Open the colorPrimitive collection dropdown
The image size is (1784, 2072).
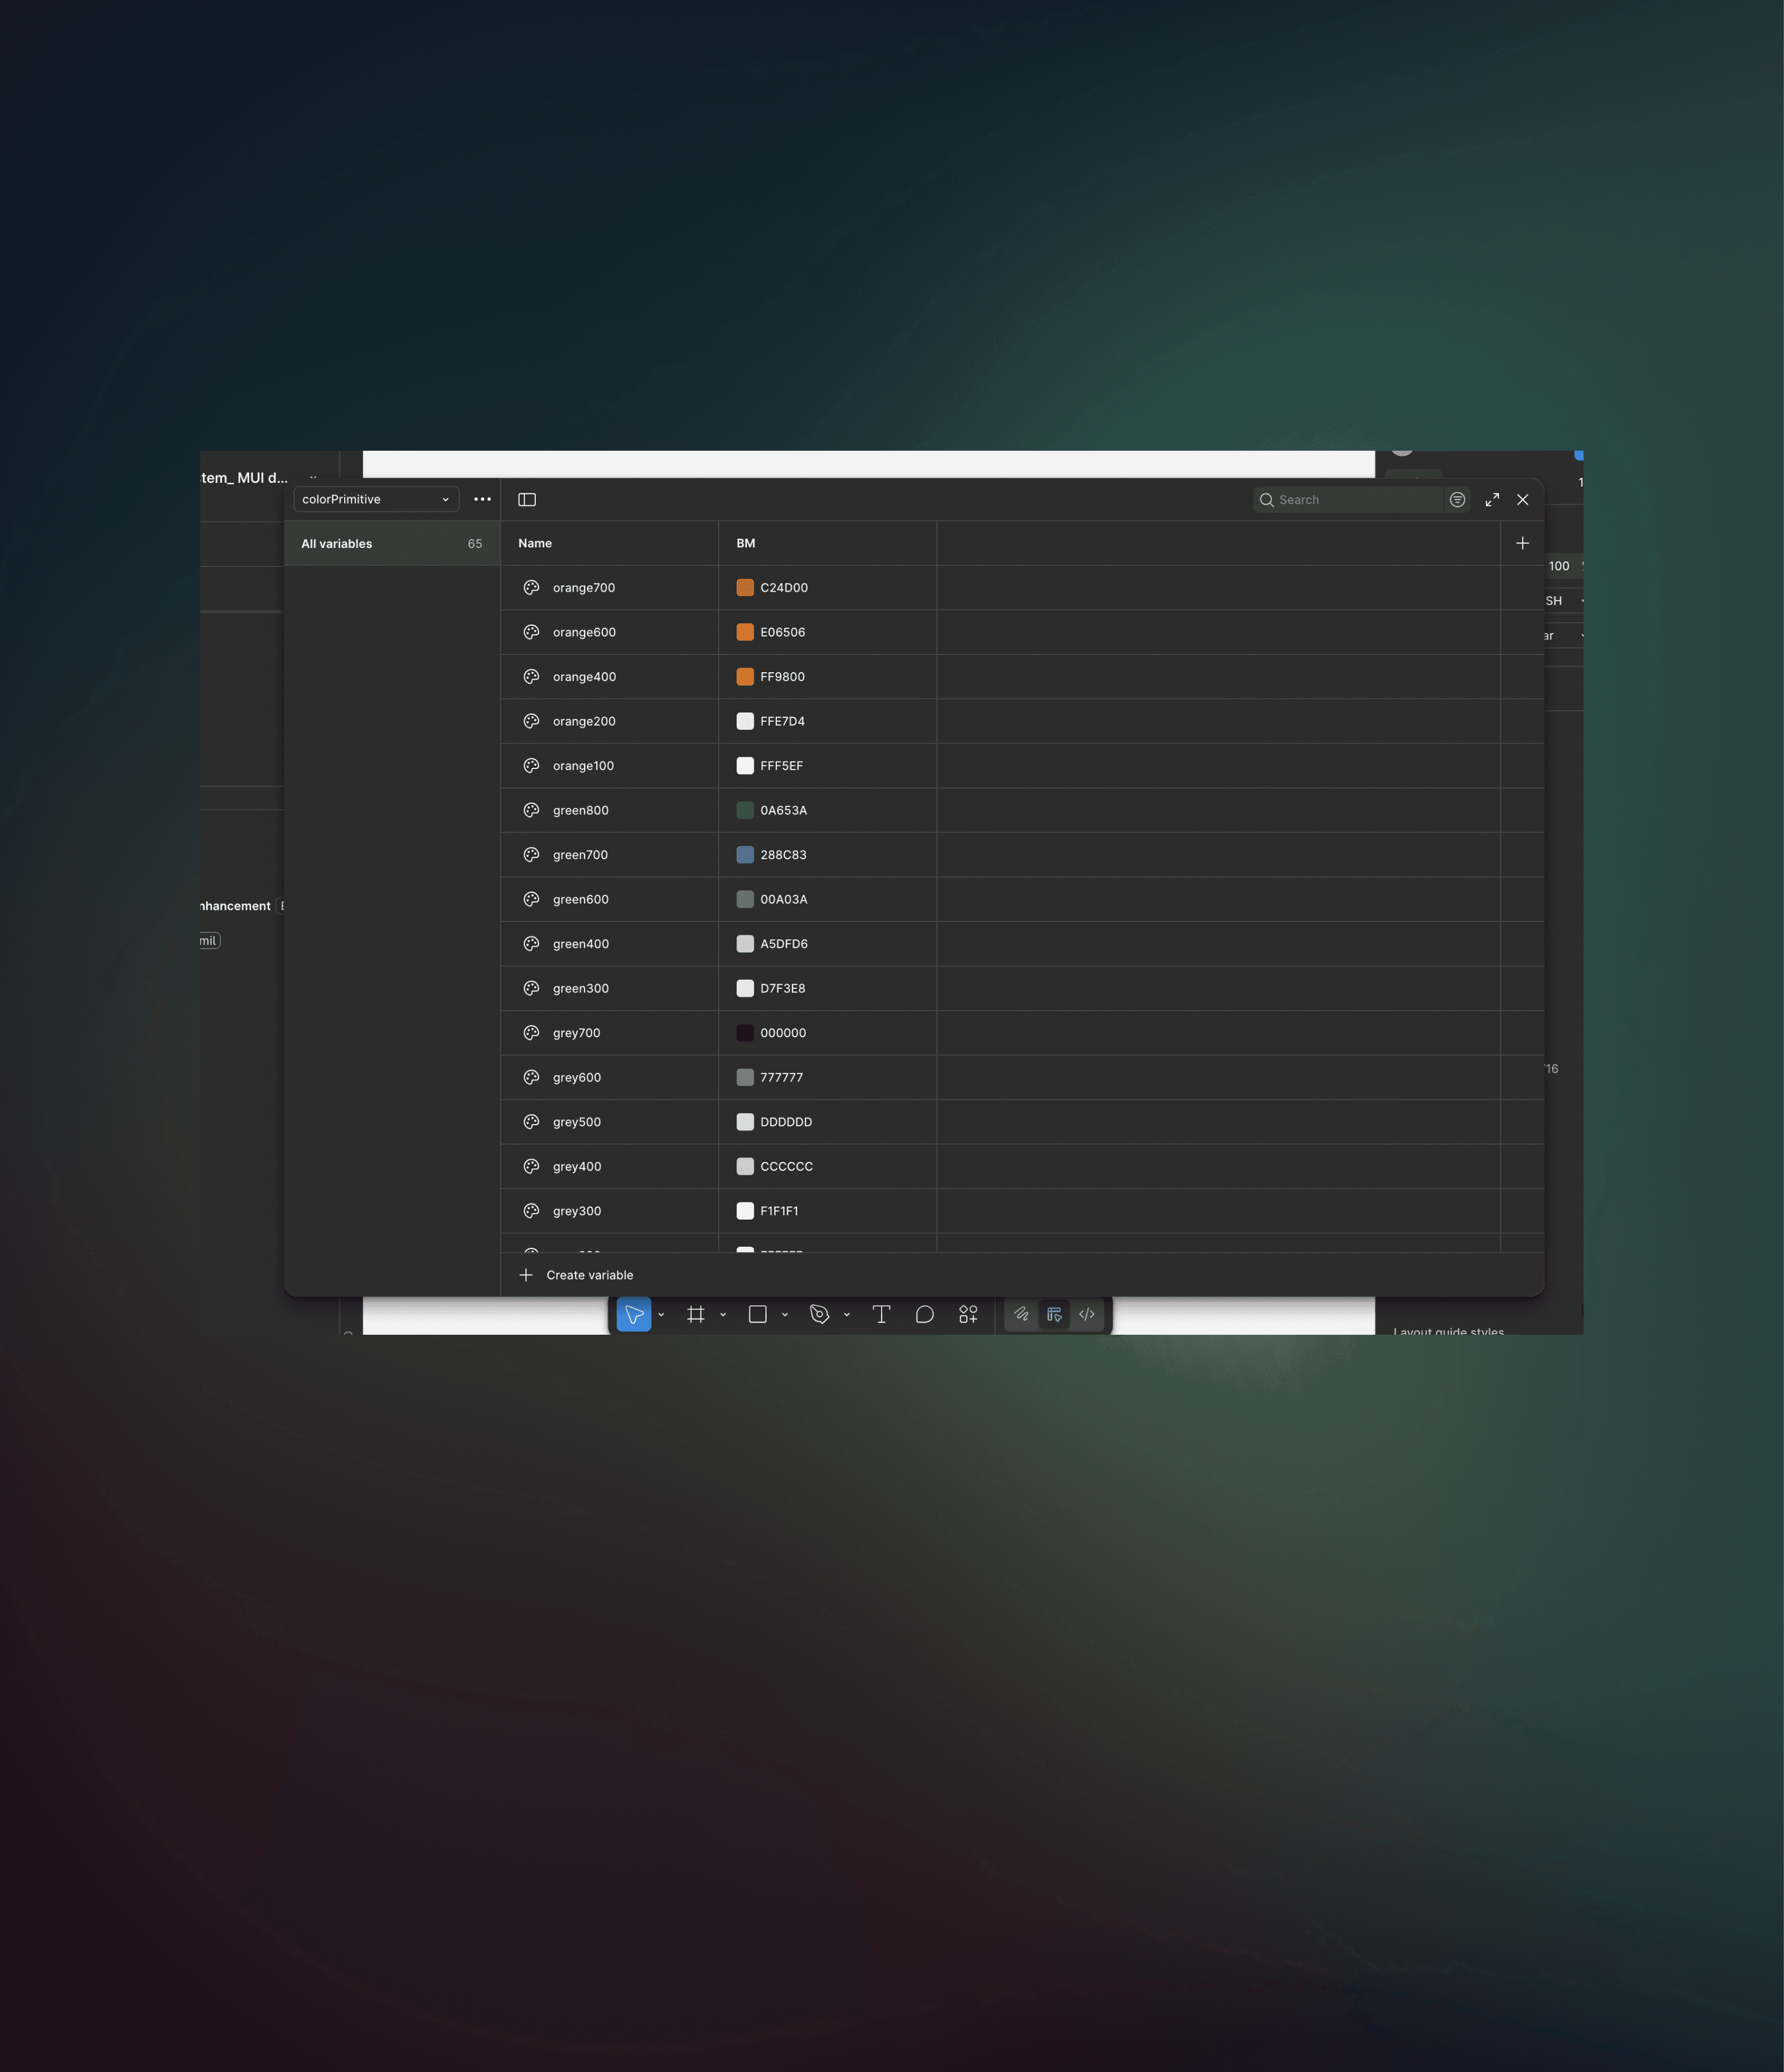click(x=375, y=499)
